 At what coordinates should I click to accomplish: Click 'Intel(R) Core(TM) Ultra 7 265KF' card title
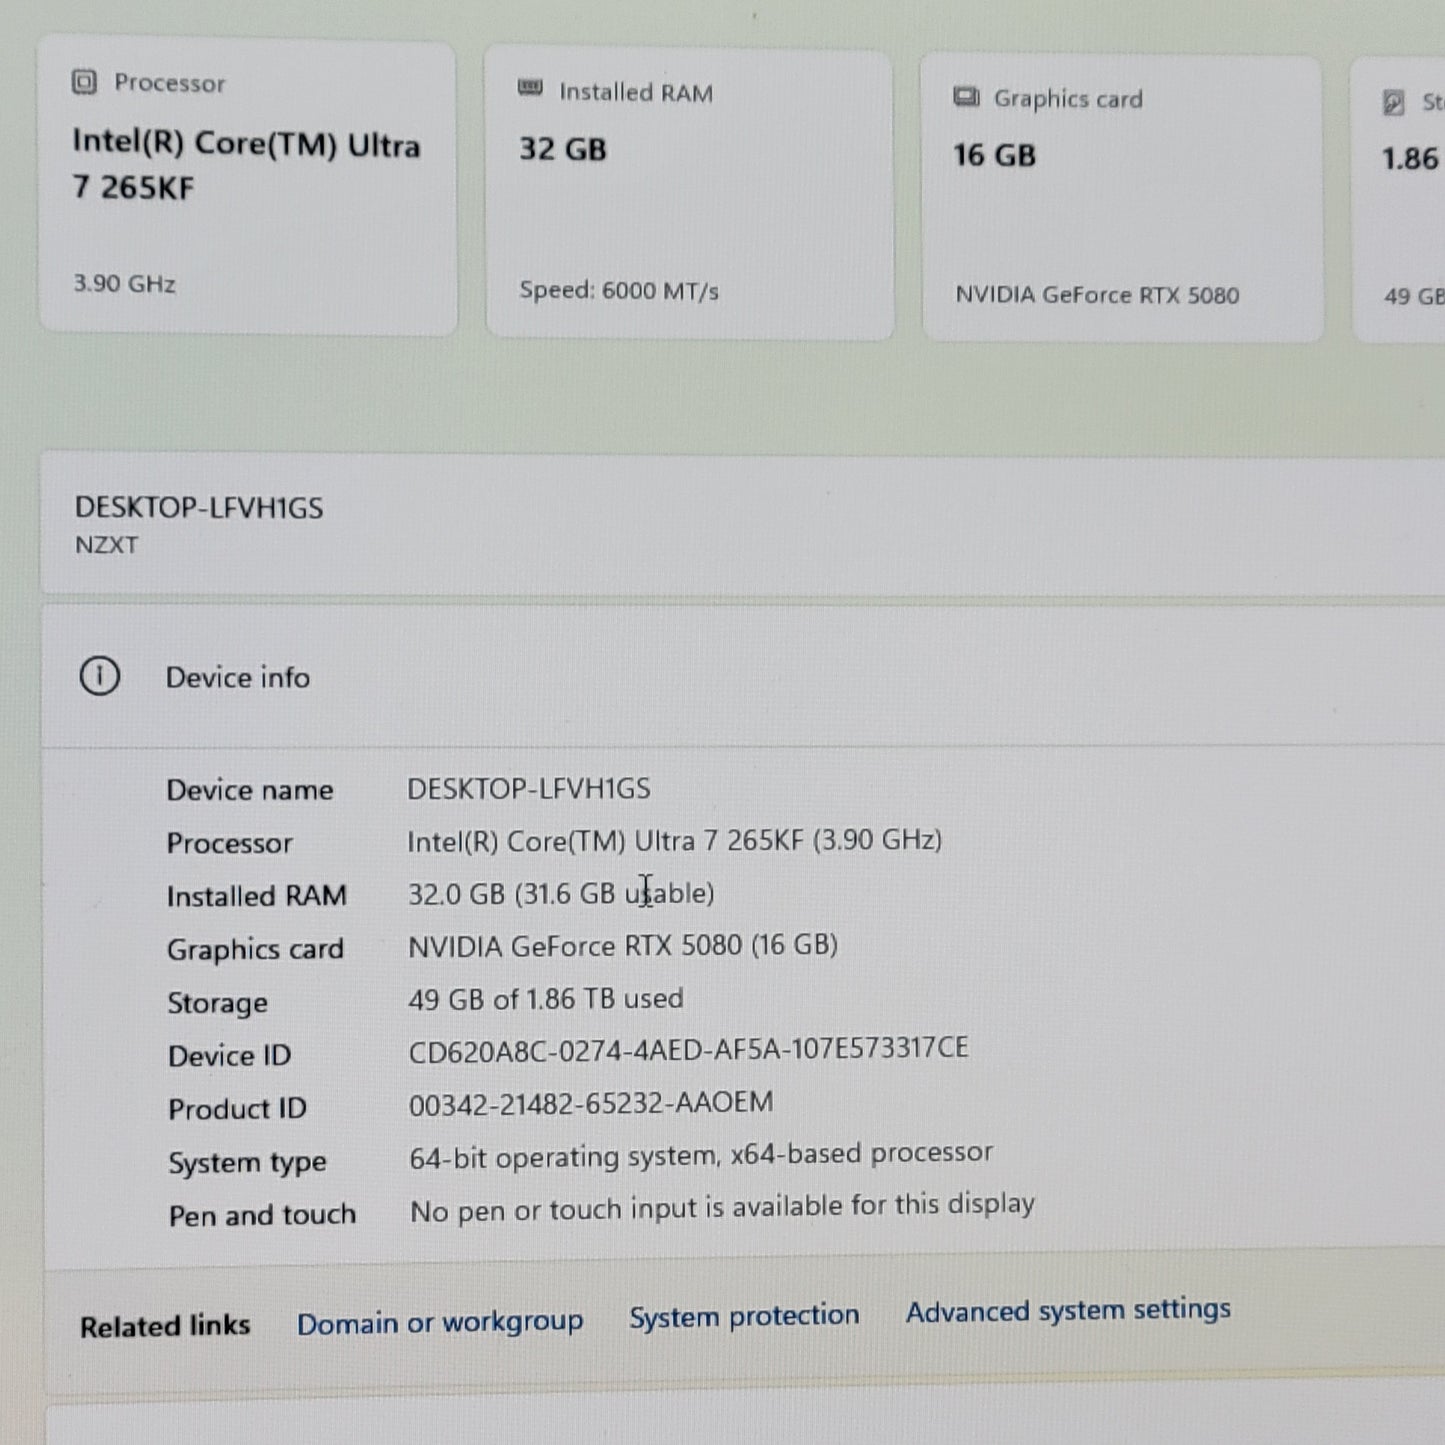tap(246, 165)
